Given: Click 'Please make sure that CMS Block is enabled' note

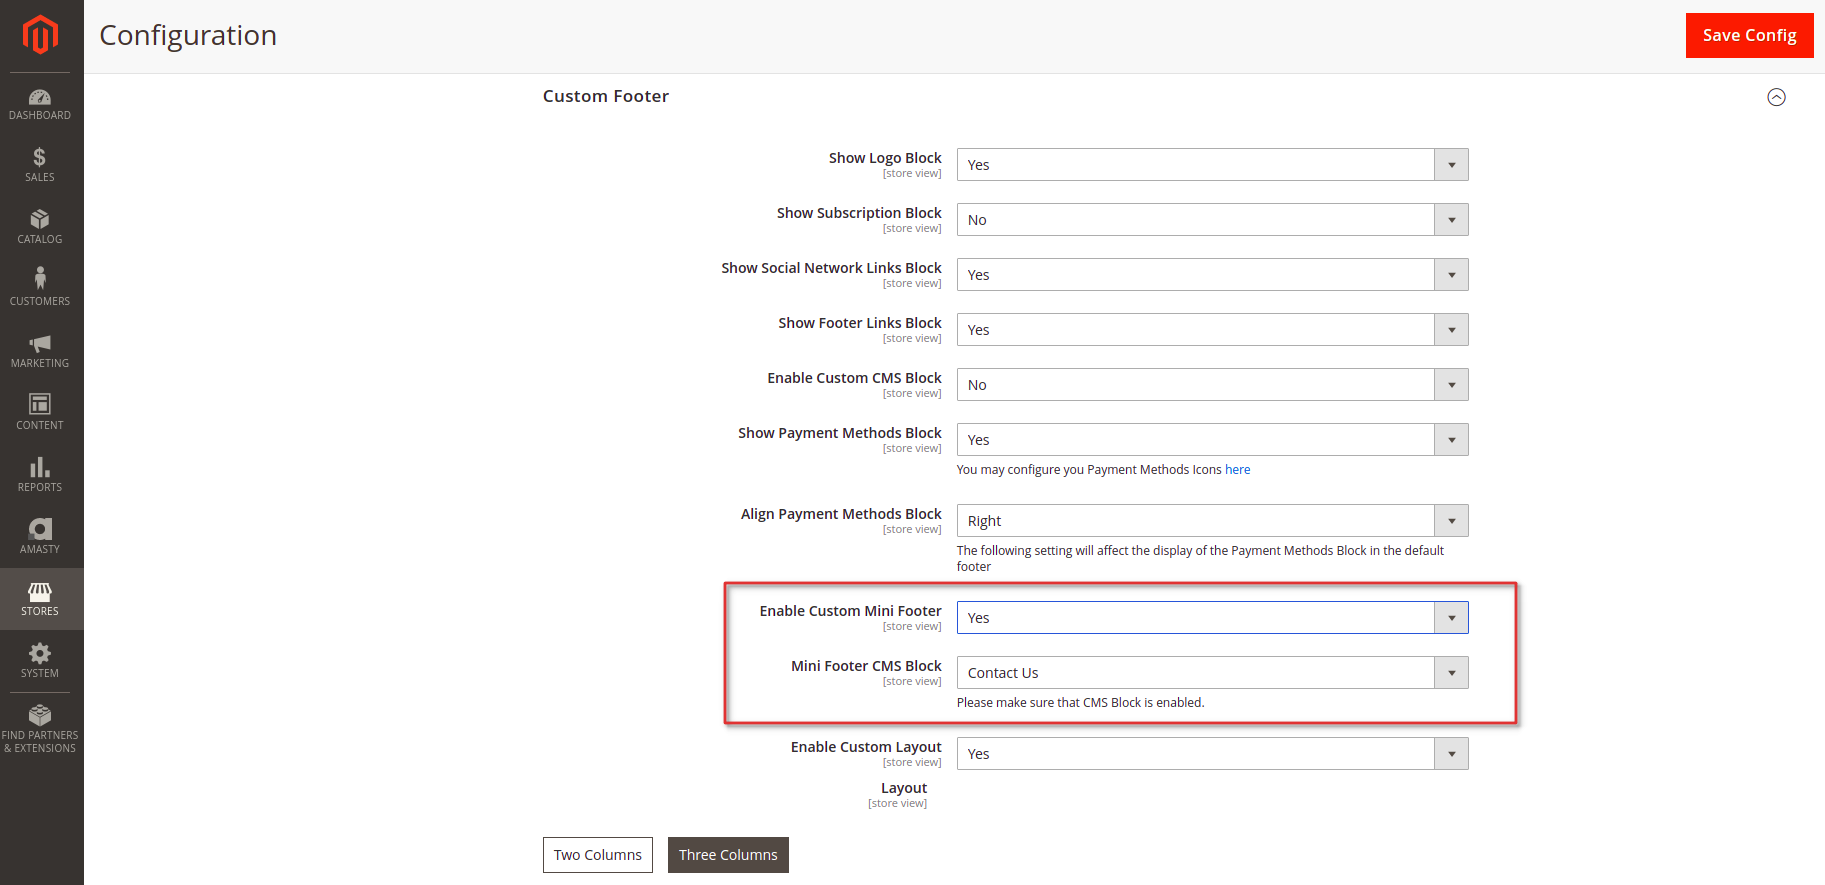Looking at the screenshot, I should point(1080,703).
